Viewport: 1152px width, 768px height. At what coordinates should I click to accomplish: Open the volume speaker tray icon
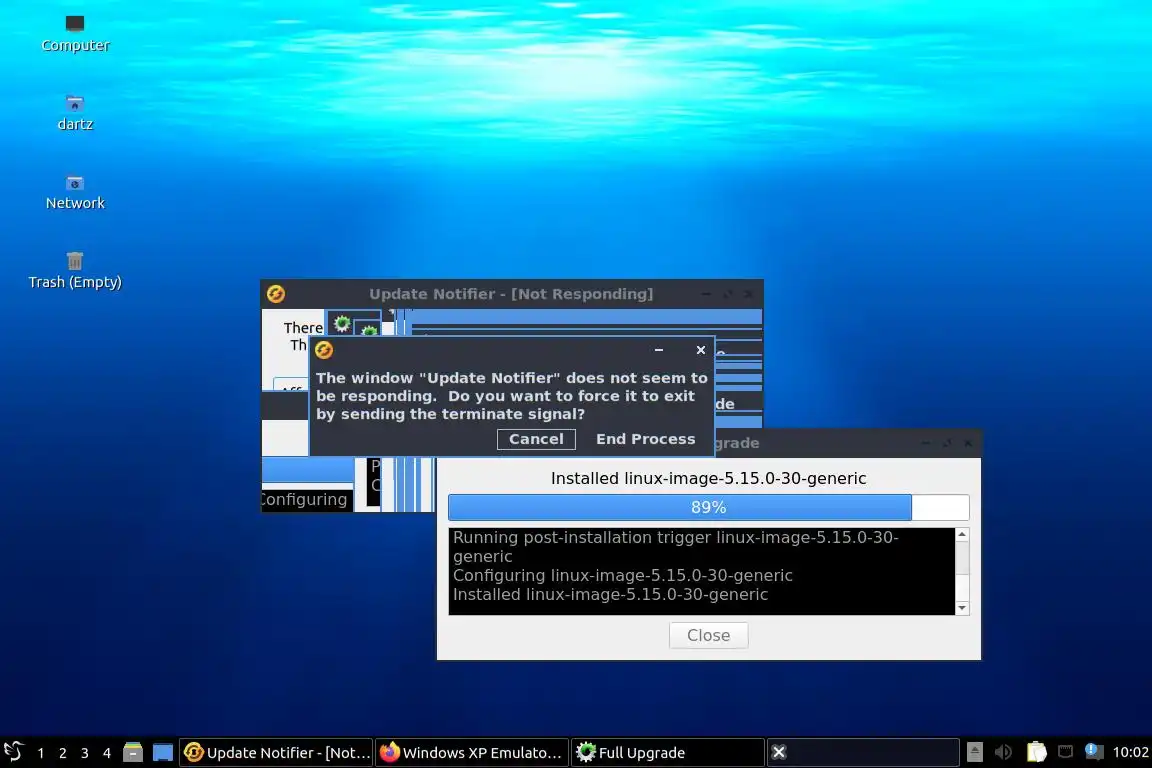[1003, 752]
